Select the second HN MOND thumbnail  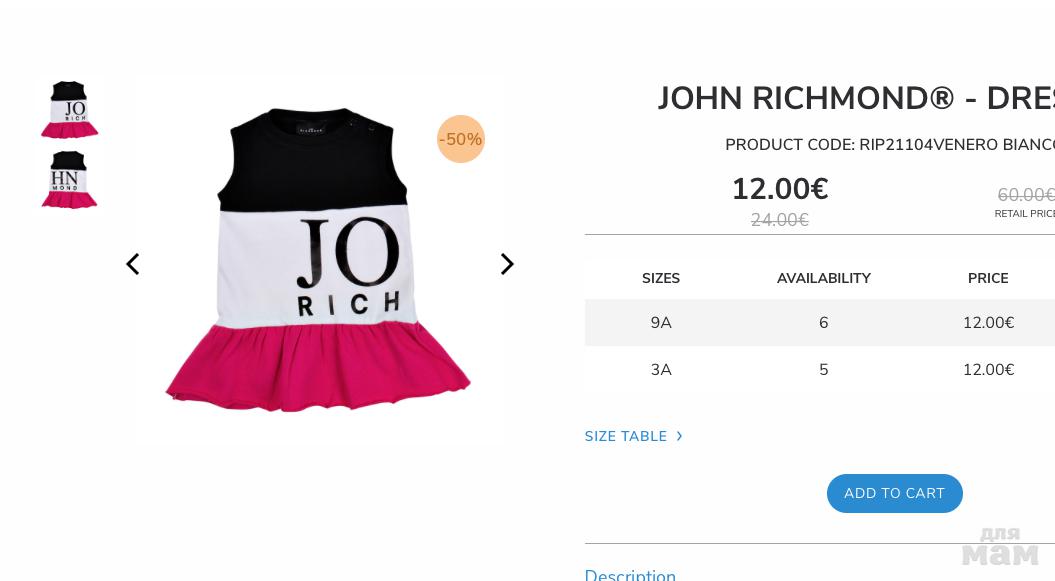point(69,179)
